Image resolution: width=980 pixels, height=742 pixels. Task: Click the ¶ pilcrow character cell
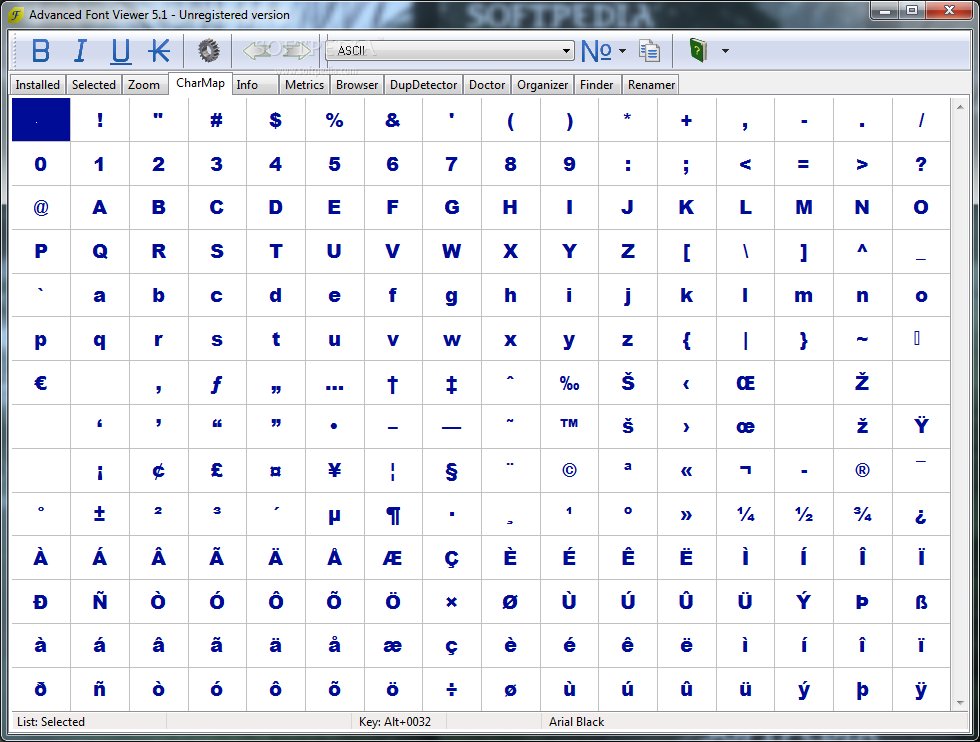point(392,514)
